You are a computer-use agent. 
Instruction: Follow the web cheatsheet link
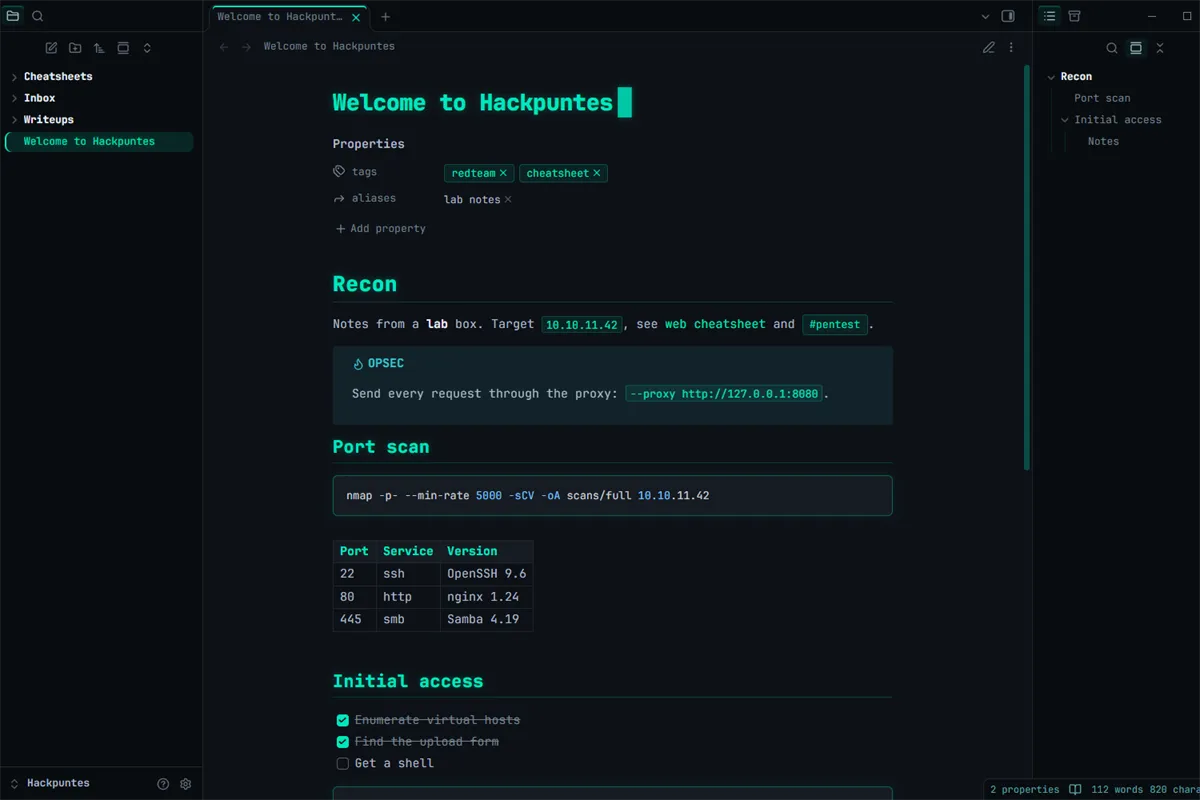coord(715,324)
